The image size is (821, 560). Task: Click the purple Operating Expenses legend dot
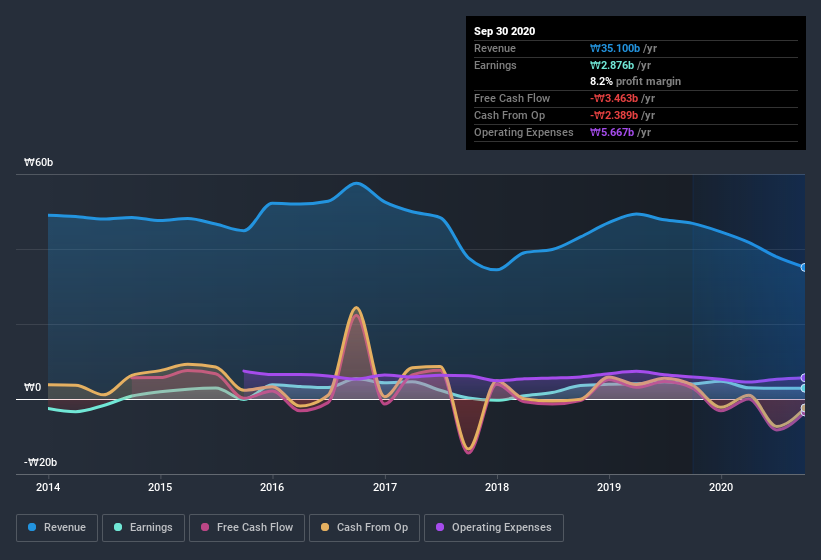point(440,527)
